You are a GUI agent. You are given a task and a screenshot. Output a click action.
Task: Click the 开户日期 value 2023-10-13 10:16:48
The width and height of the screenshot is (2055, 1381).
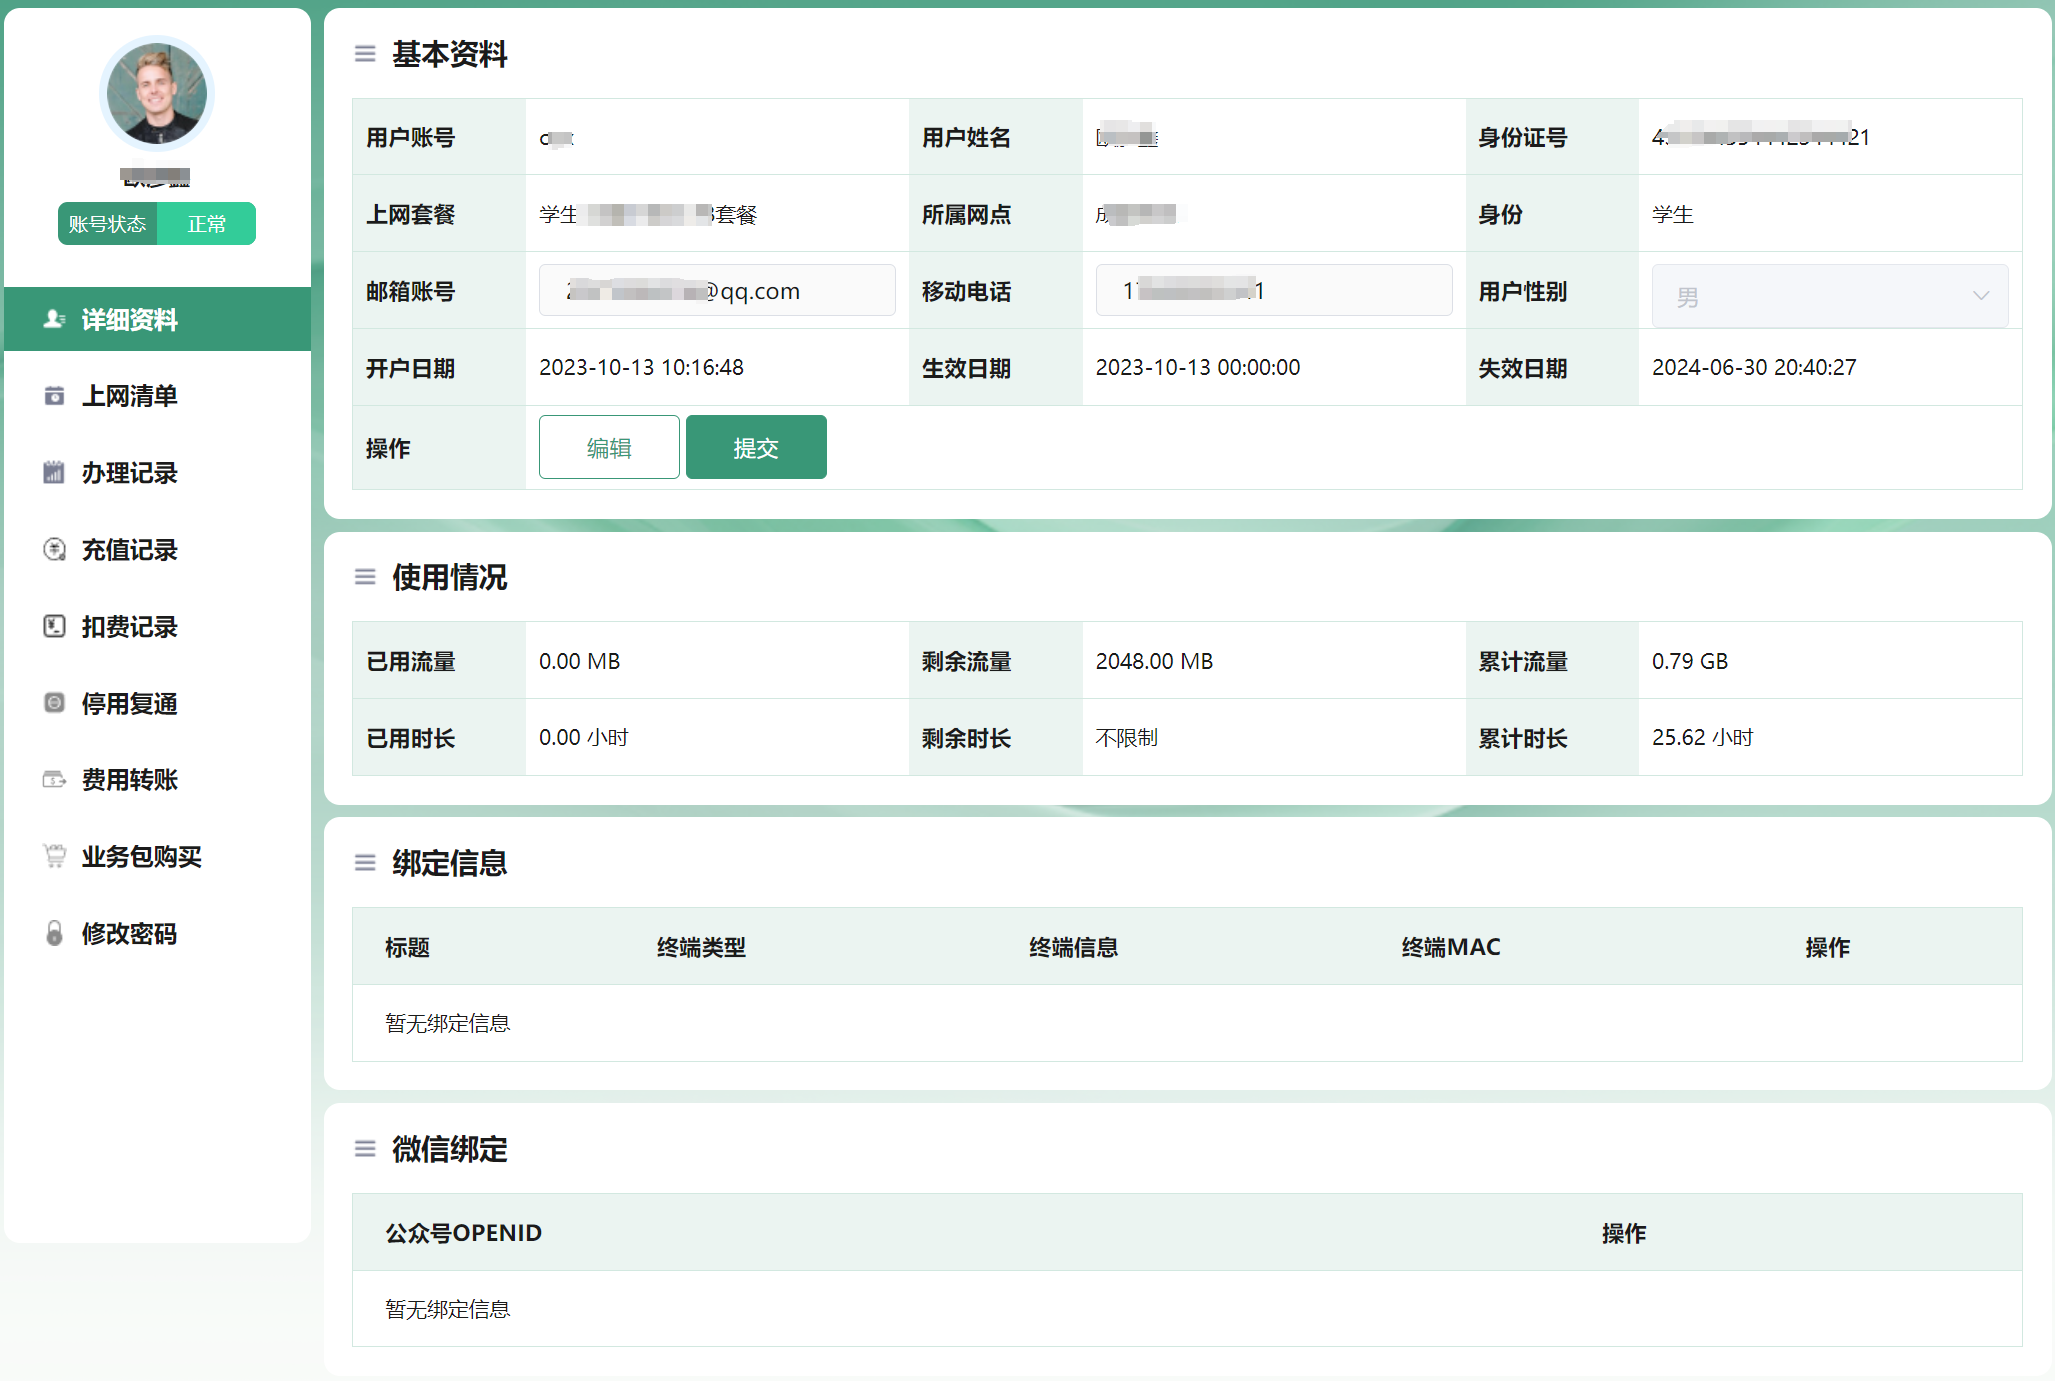tap(641, 368)
